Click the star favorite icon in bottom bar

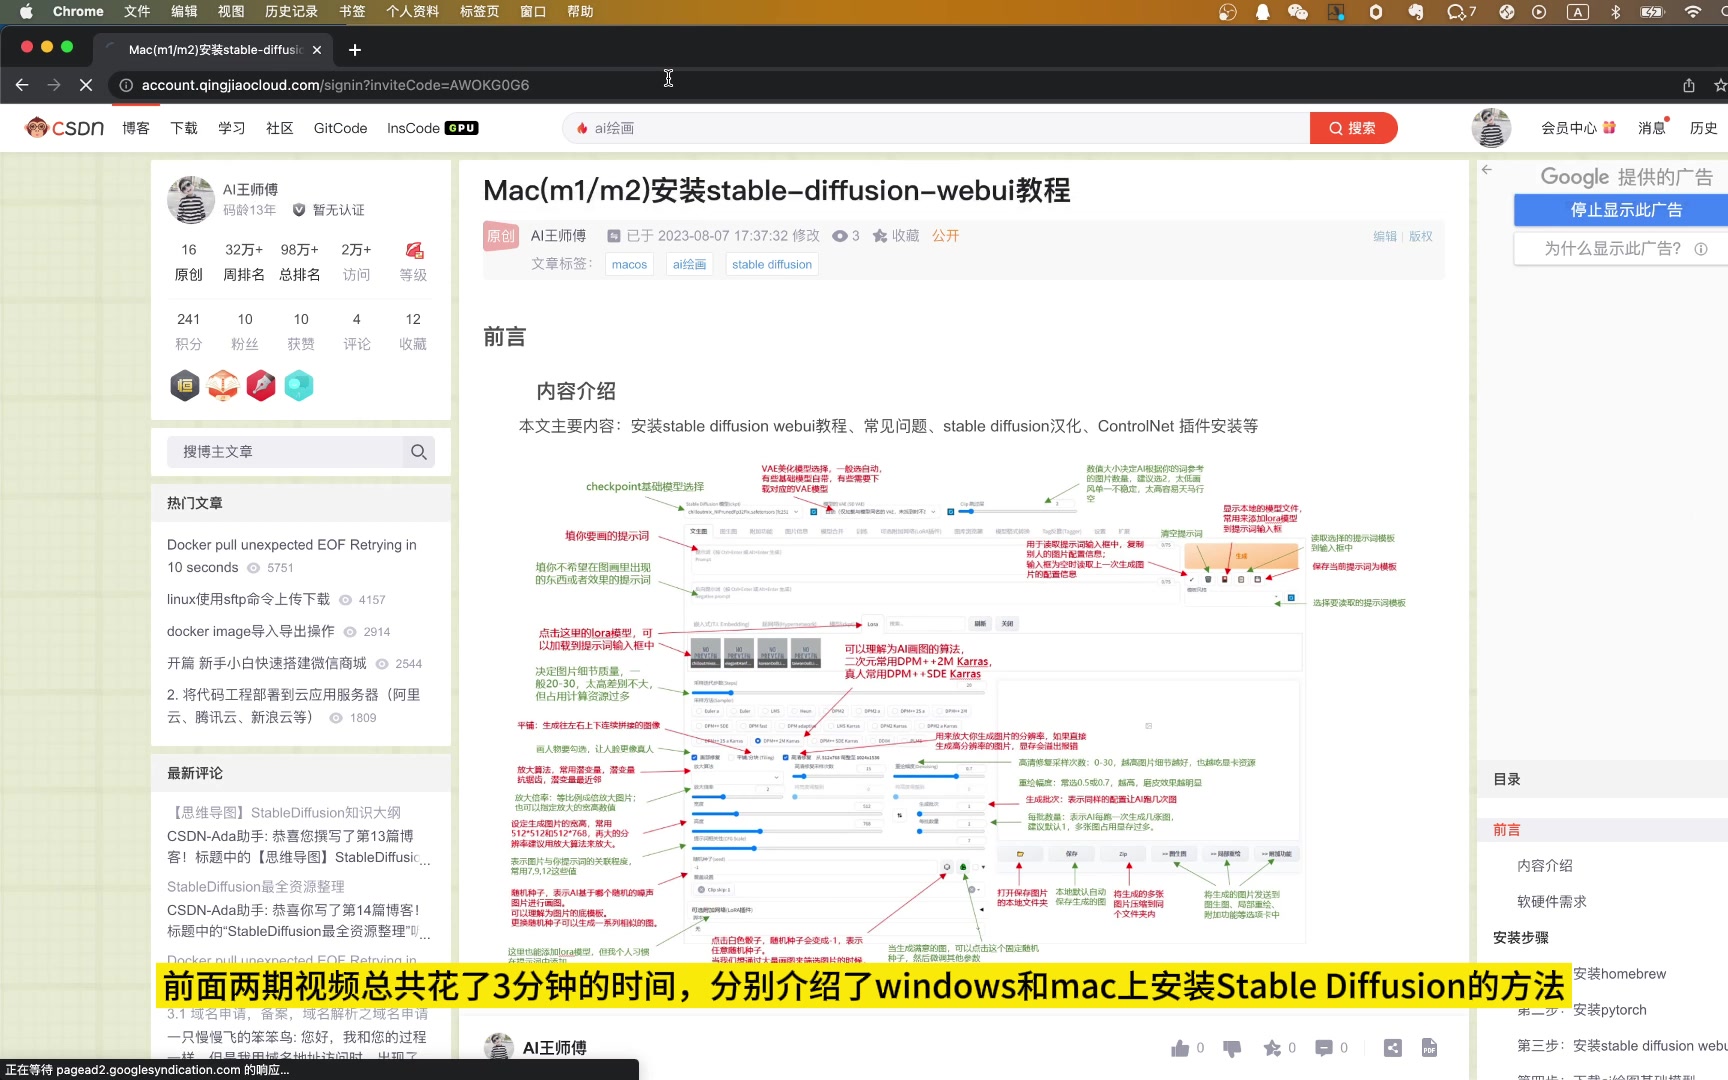(x=1272, y=1048)
